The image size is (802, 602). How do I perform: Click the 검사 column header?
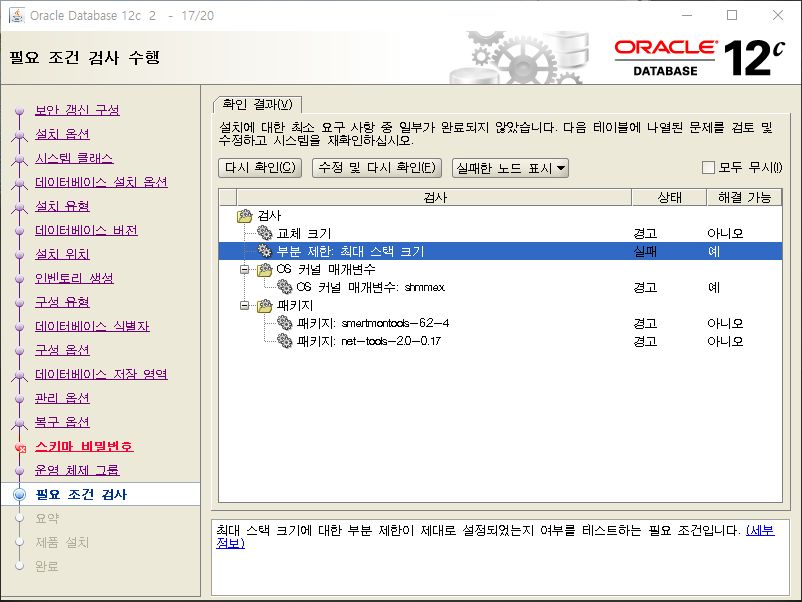click(434, 197)
